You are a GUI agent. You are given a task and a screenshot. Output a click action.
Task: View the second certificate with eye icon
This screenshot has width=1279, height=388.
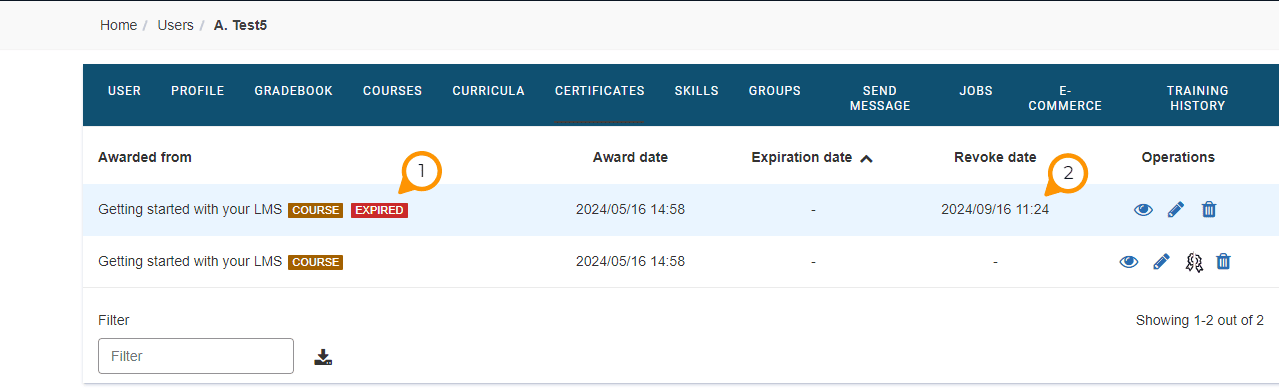point(1129,262)
